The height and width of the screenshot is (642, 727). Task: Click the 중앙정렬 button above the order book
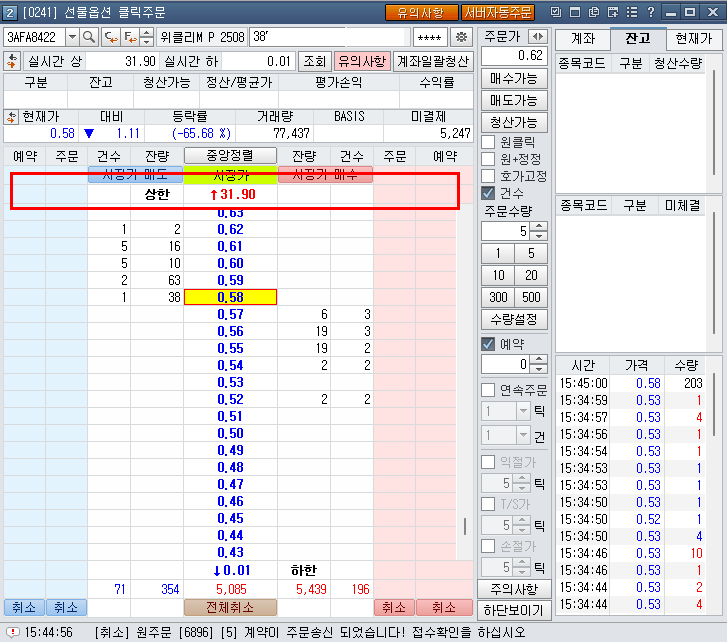[x=230, y=155]
